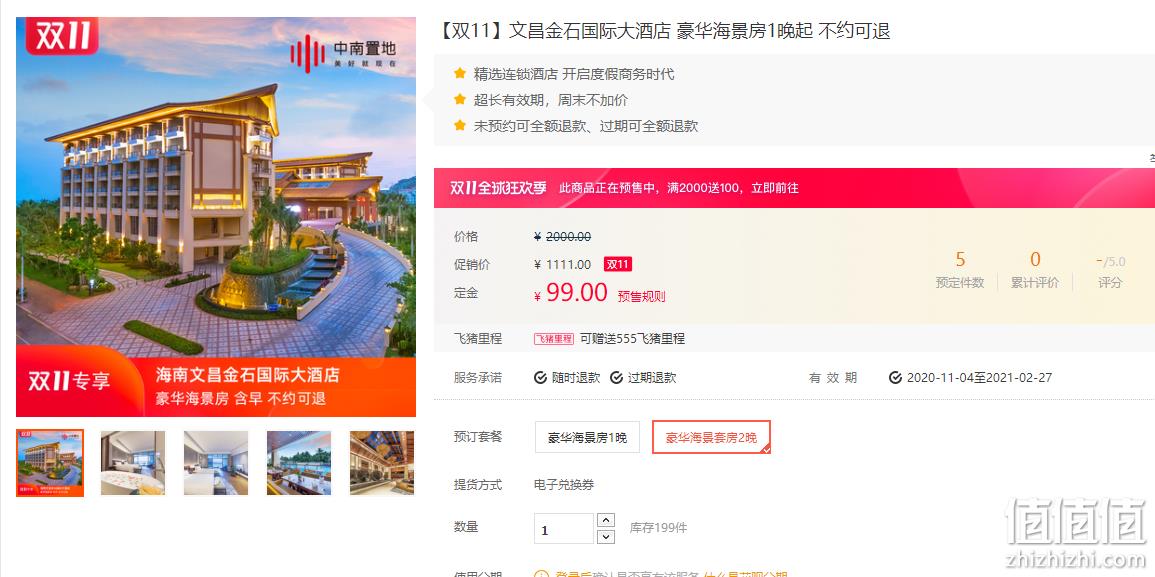Select 豪华海景套房2晚 package option

click(x=711, y=437)
